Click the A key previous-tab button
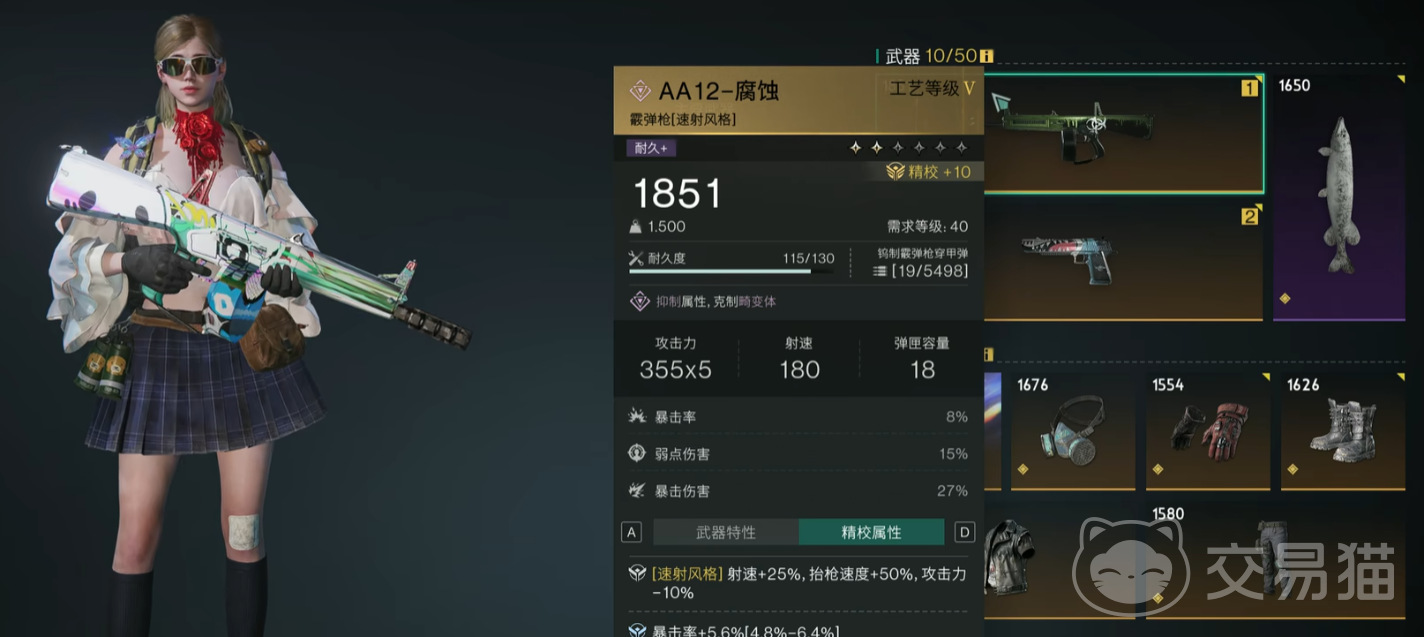This screenshot has height=637, width=1424. click(x=631, y=532)
